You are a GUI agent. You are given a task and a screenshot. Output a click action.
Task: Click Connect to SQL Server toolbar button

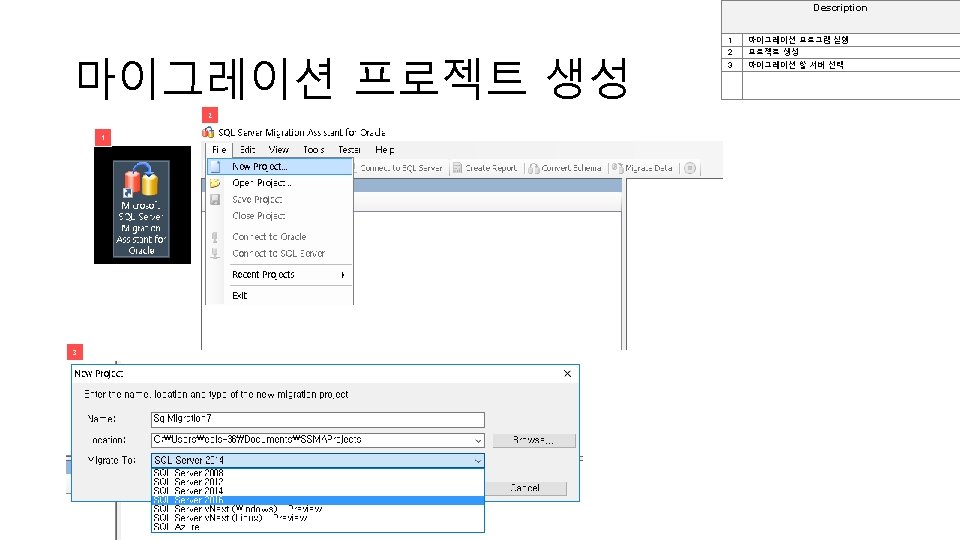click(x=400, y=168)
